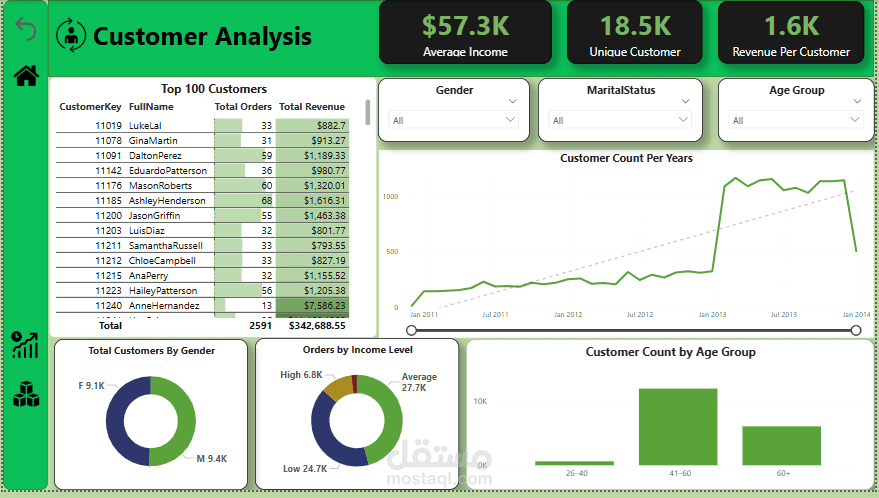Click the Average Income card
This screenshot has width=879, height=498.
465,33
